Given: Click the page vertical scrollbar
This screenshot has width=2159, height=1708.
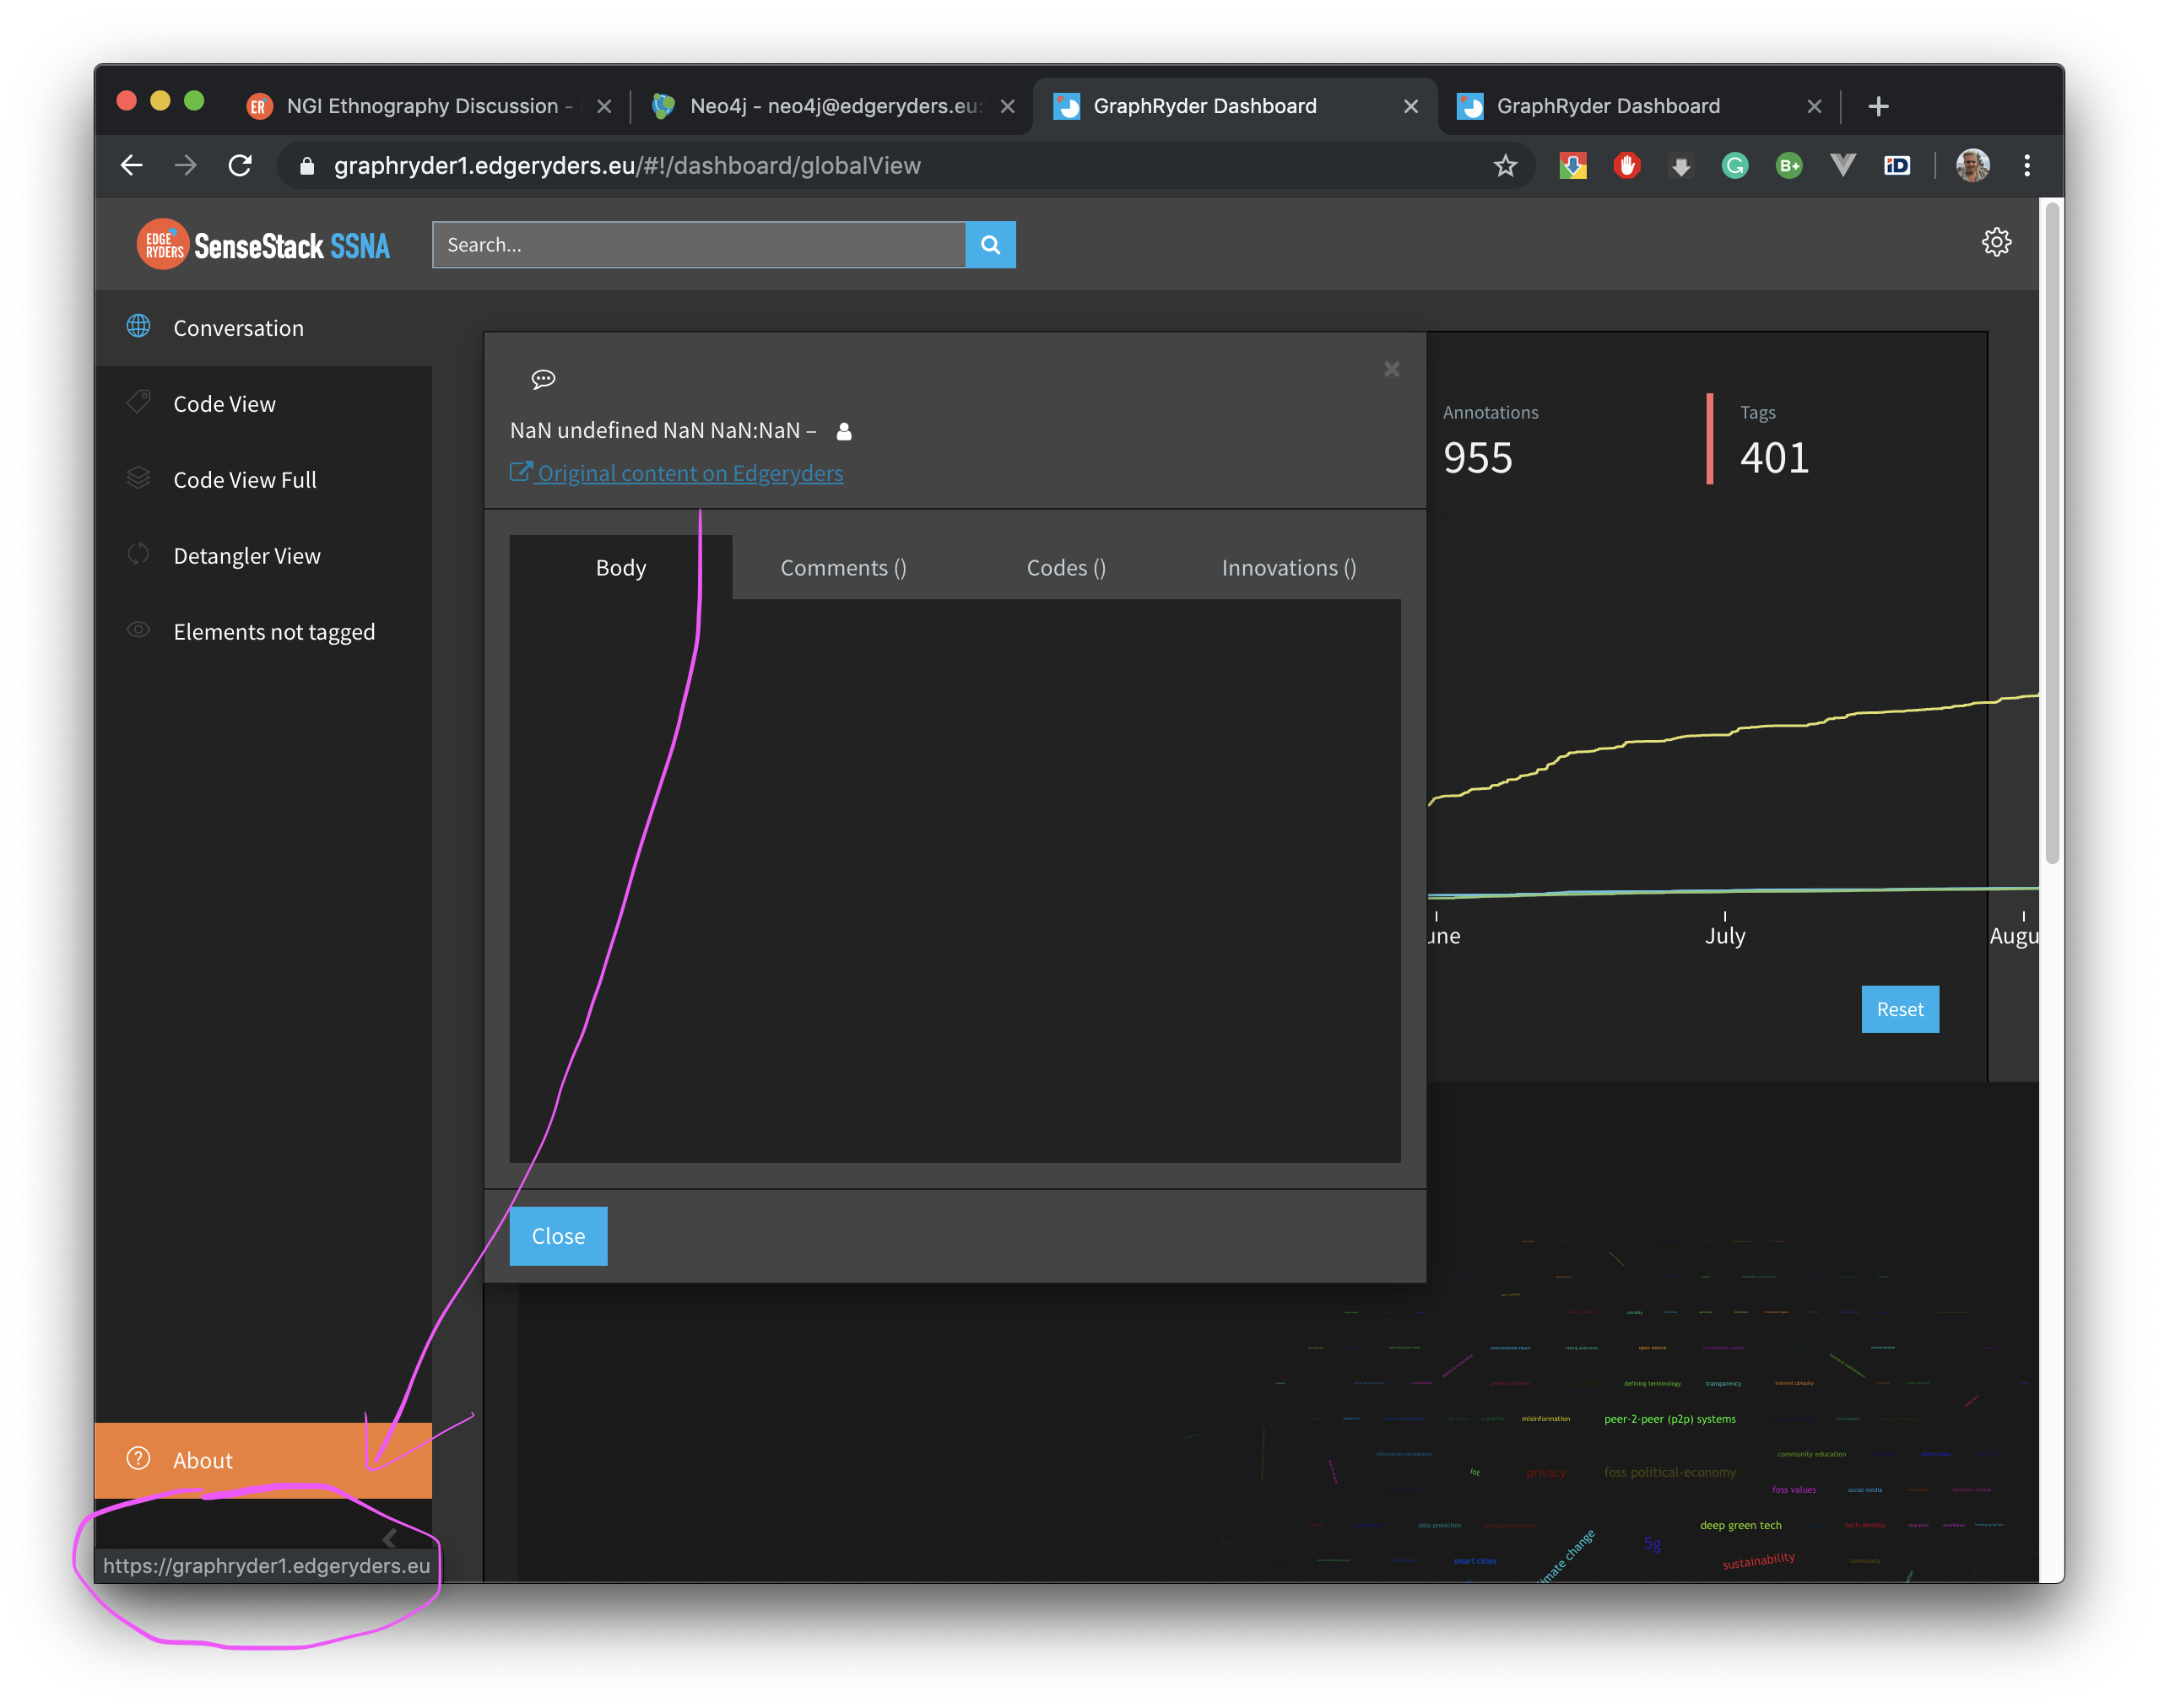Looking at the screenshot, I should pyautogui.click(x=2052, y=535).
